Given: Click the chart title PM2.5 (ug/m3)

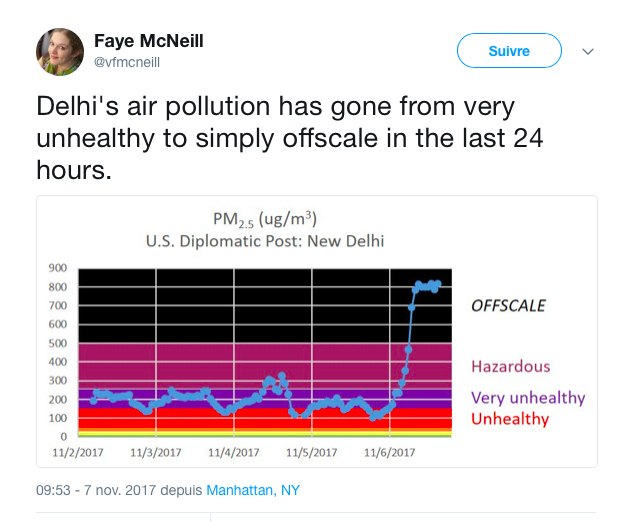Looking at the screenshot, I should tap(265, 219).
